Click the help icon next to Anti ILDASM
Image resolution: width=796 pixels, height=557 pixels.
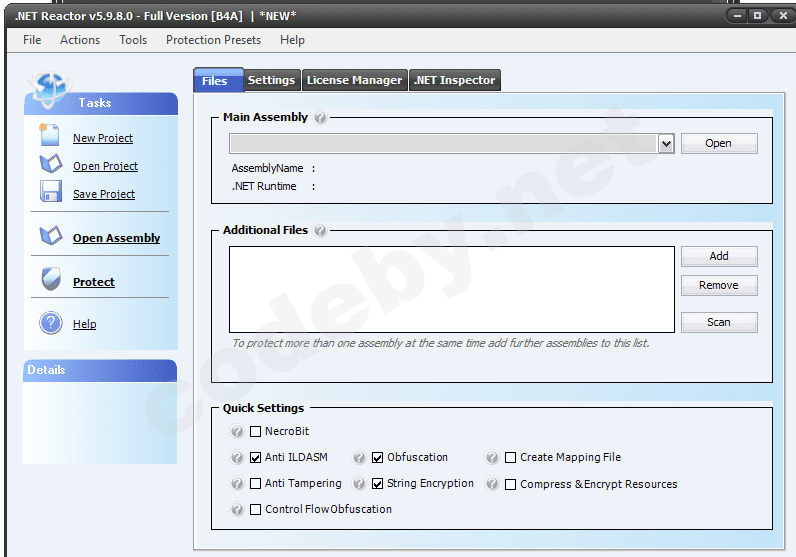[237, 457]
